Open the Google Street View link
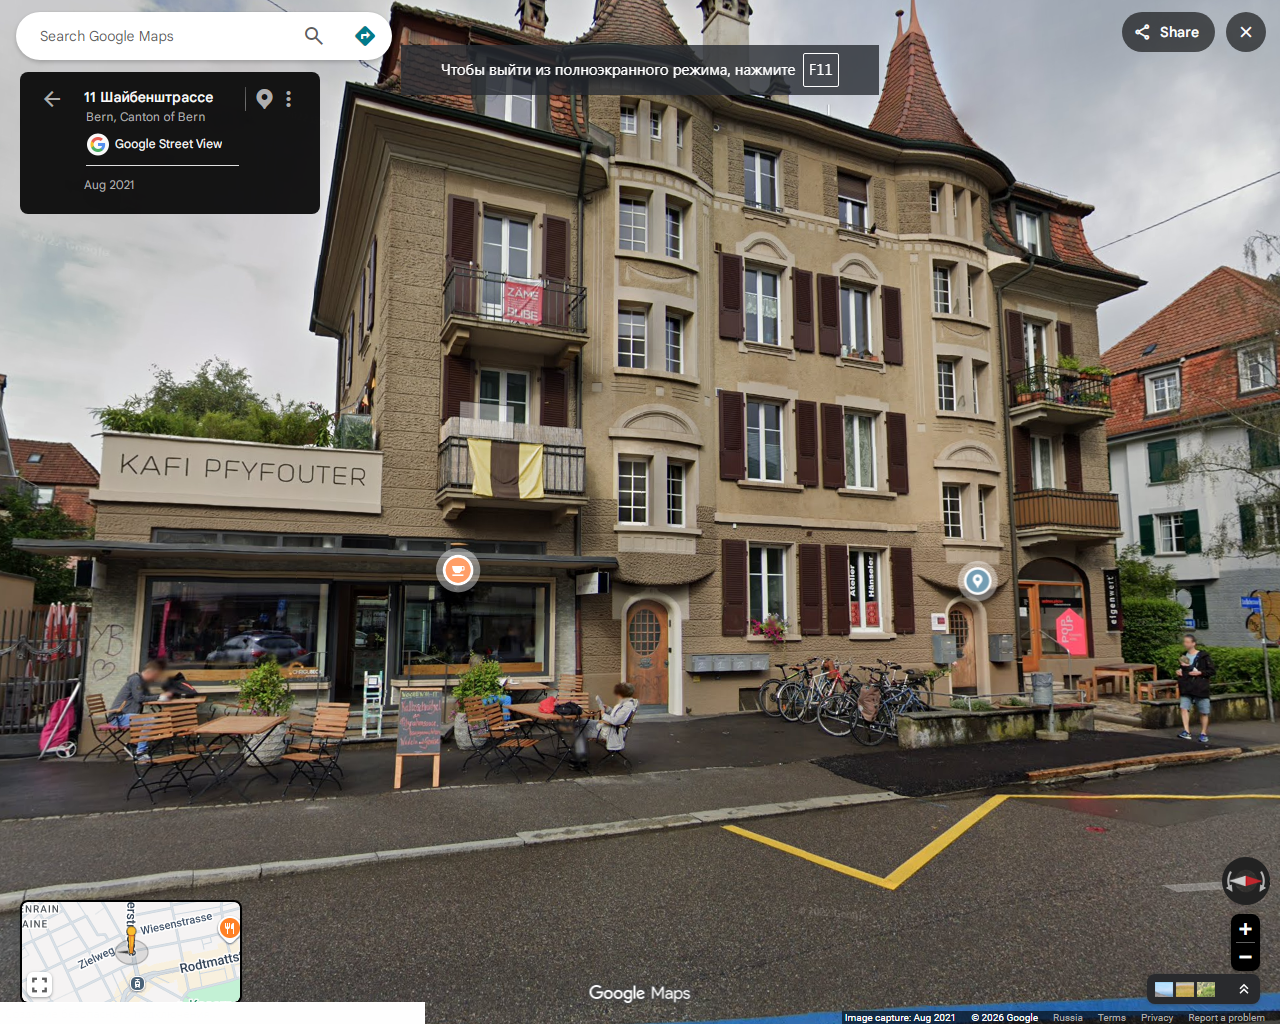1280x1024 pixels. 168,144
